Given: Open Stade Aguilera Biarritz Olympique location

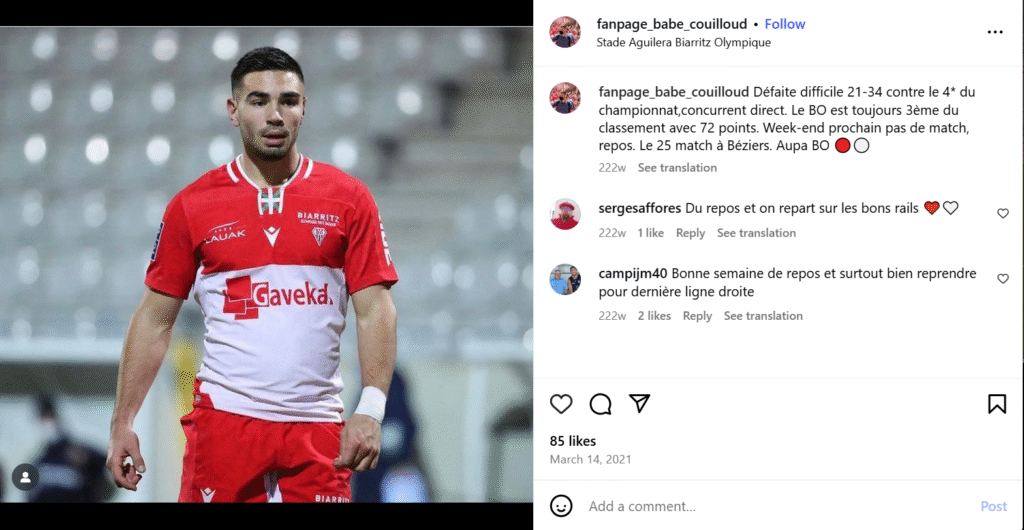Looking at the screenshot, I should click(x=683, y=43).
